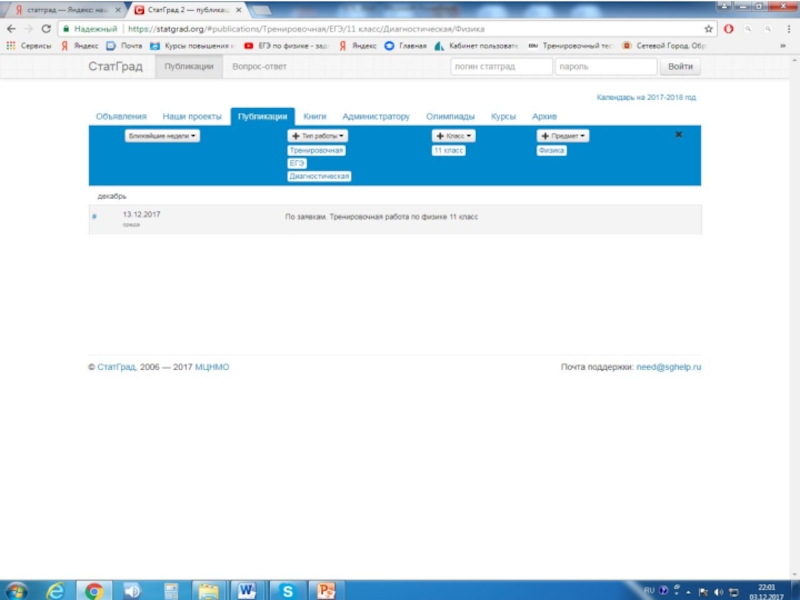Switch to статград Яндекс browser tab
The height and width of the screenshot is (600, 800).
66,10
